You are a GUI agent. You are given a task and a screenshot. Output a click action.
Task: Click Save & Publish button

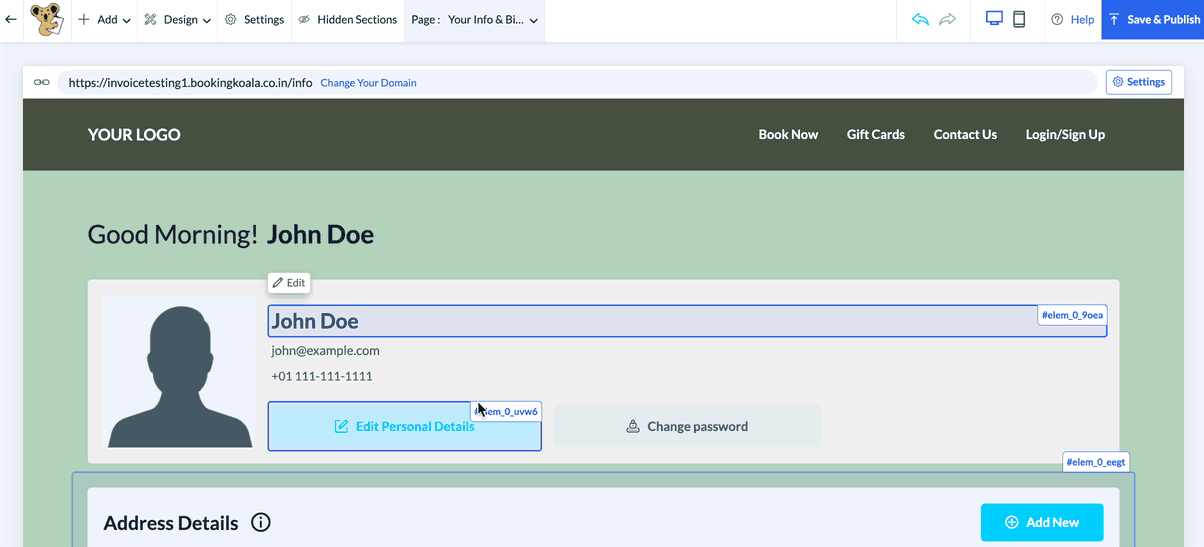click(1153, 20)
